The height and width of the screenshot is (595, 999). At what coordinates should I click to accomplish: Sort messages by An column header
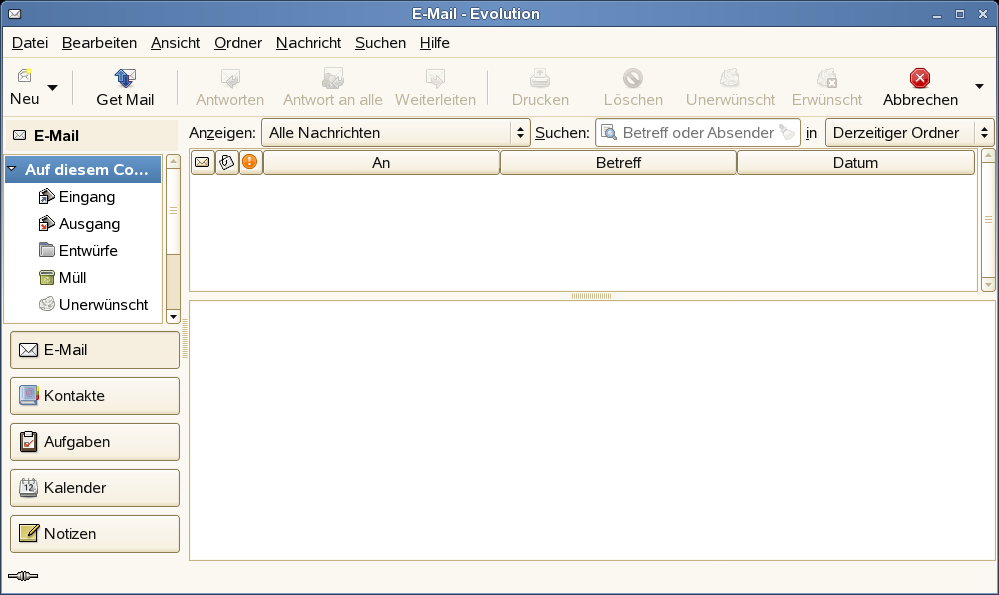pyautogui.click(x=381, y=162)
